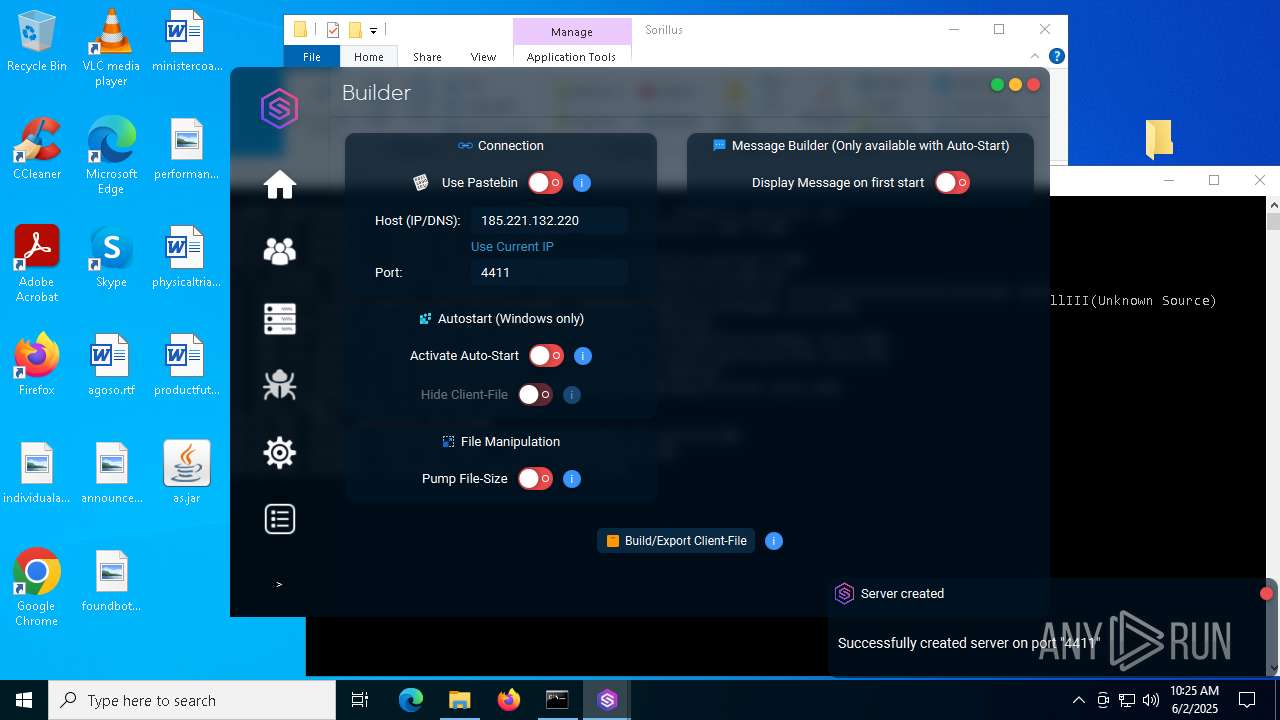
Task: Click the Host (IP/DNS) input field
Action: click(549, 221)
